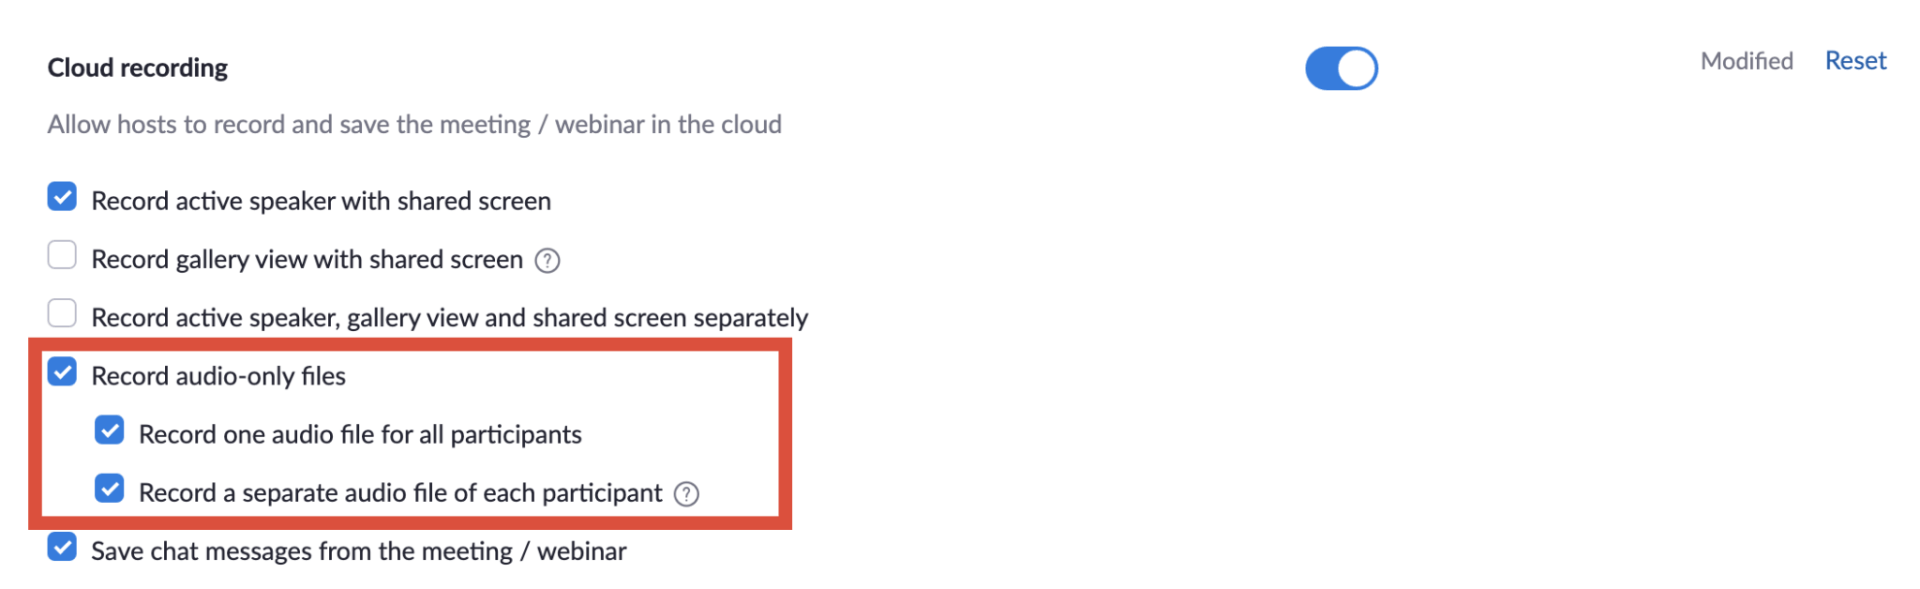The height and width of the screenshot is (589, 1920).
Task: Click the Reset link
Action: point(1855,61)
